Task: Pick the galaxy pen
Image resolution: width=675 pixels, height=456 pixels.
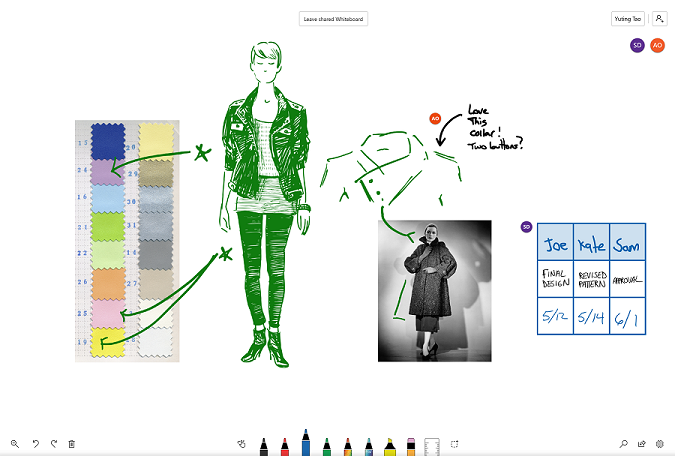Action: 368,445
